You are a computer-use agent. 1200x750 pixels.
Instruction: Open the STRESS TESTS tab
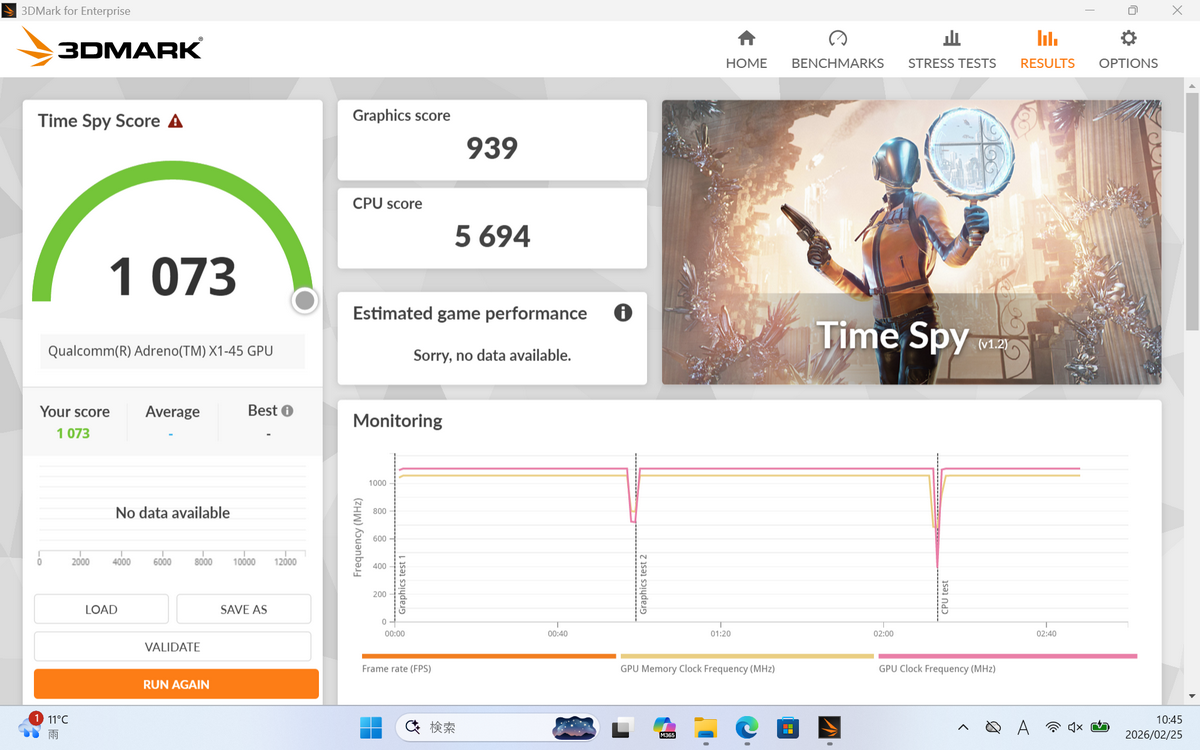(952, 50)
